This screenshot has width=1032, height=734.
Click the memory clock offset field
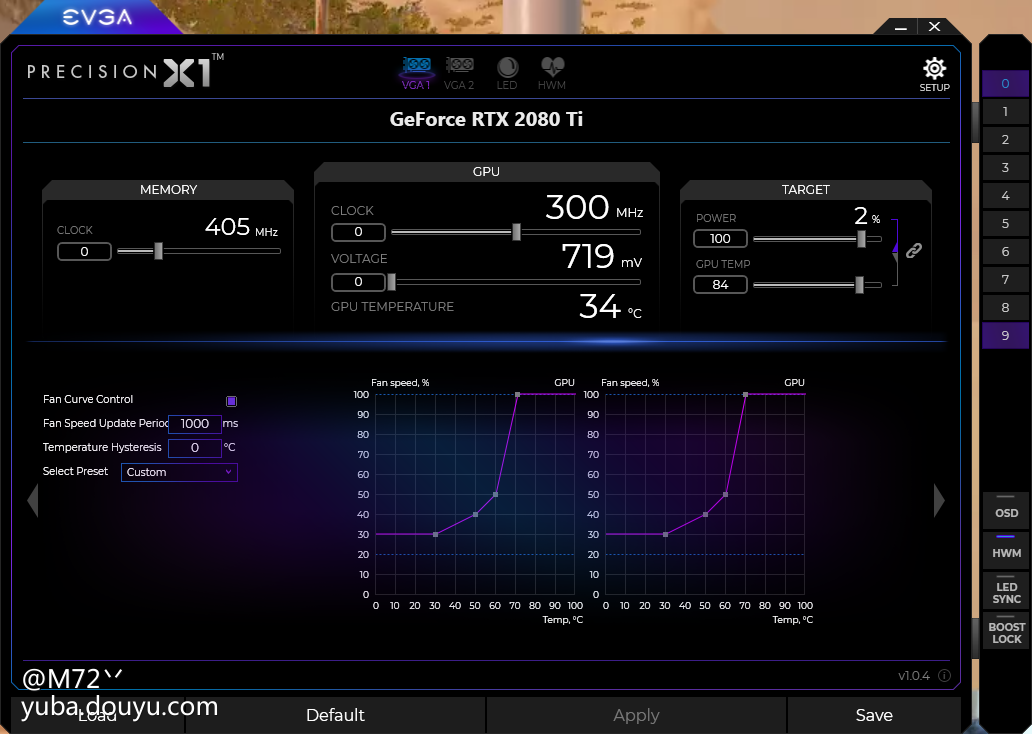[84, 251]
